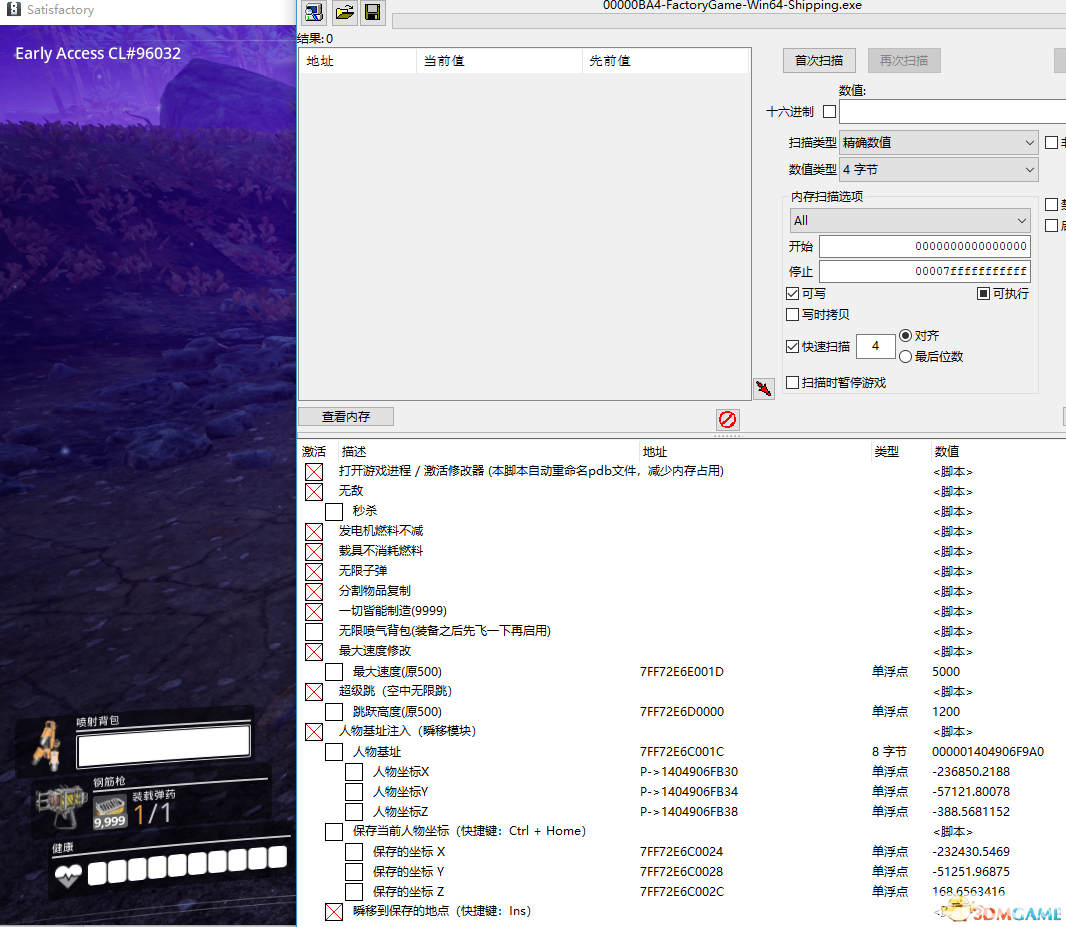Toggle the 可执行 executable checkbox
The image size is (1066, 927).
[x=983, y=294]
